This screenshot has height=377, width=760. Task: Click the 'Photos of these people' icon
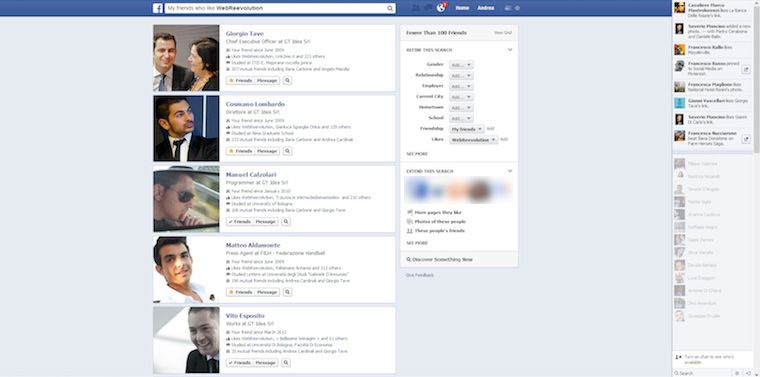tap(410, 221)
